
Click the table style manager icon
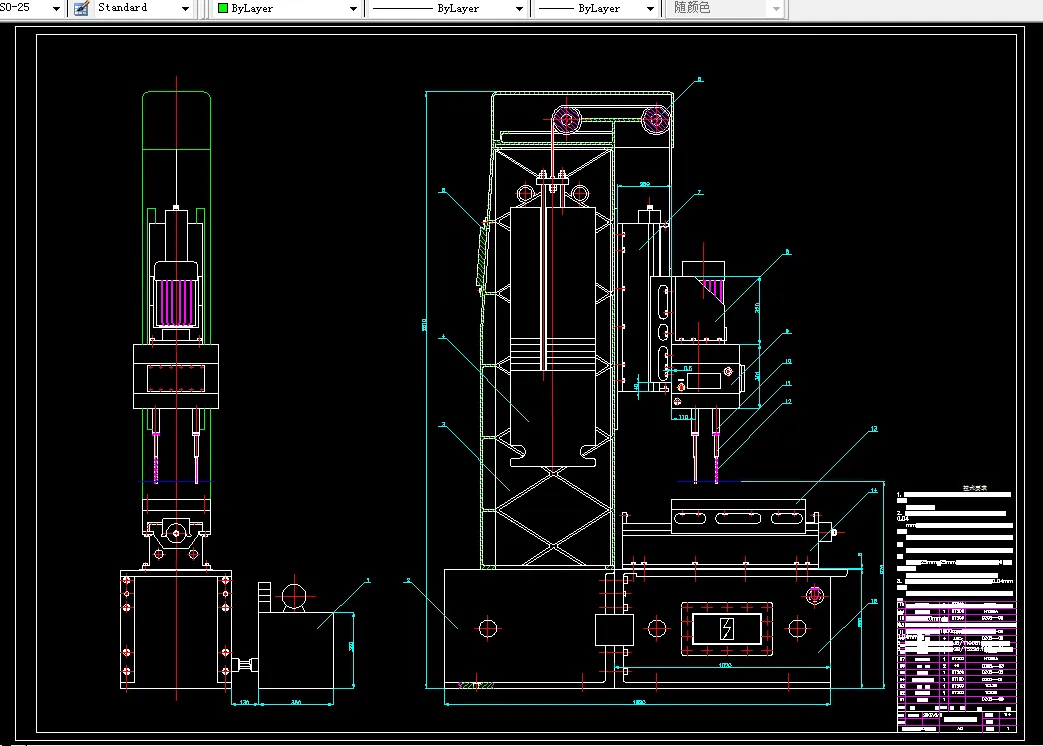pyautogui.click(x=81, y=9)
